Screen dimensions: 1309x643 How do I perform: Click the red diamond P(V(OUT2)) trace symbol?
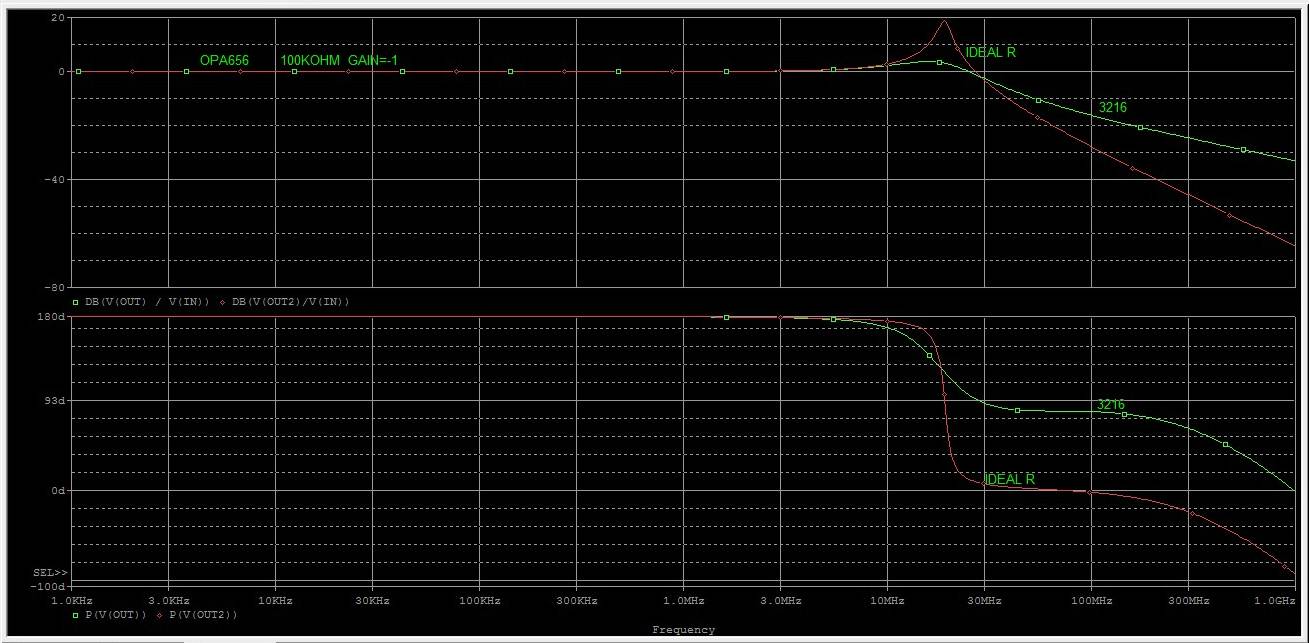(x=159, y=615)
